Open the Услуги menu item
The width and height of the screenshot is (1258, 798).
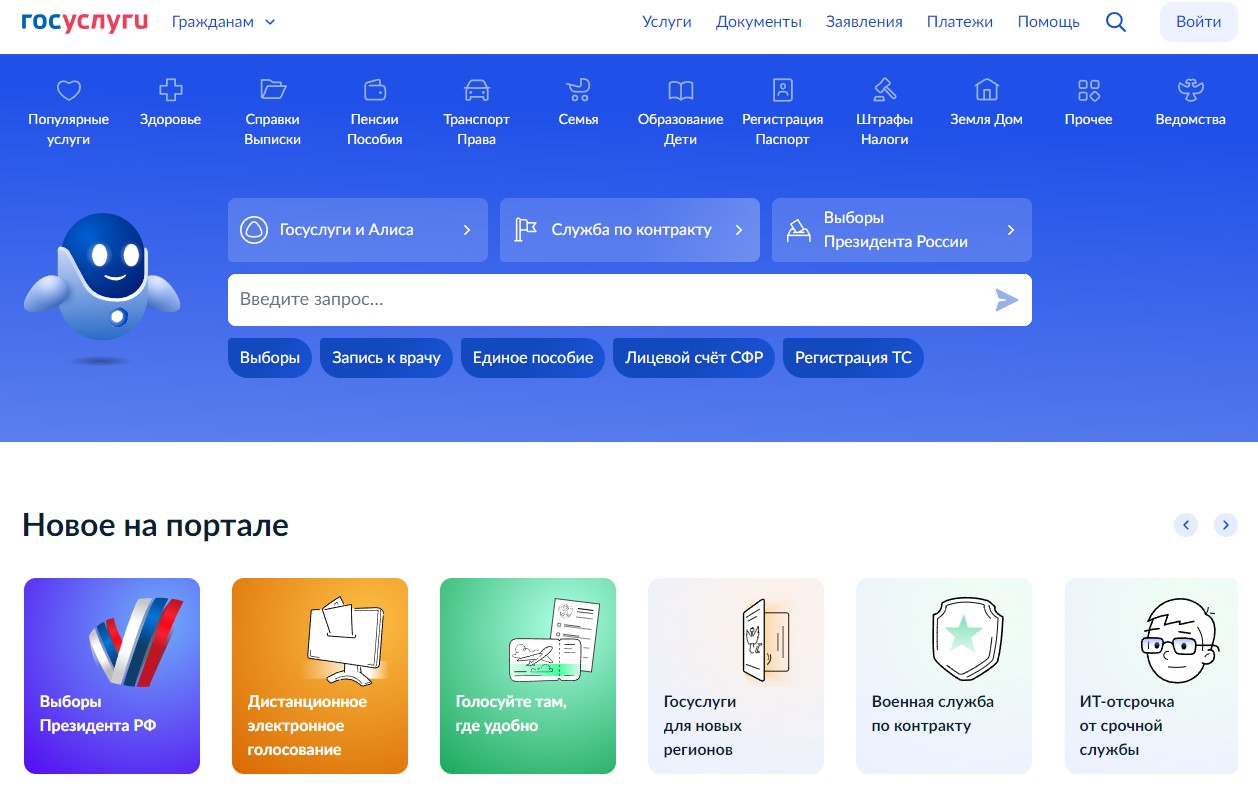coord(667,22)
